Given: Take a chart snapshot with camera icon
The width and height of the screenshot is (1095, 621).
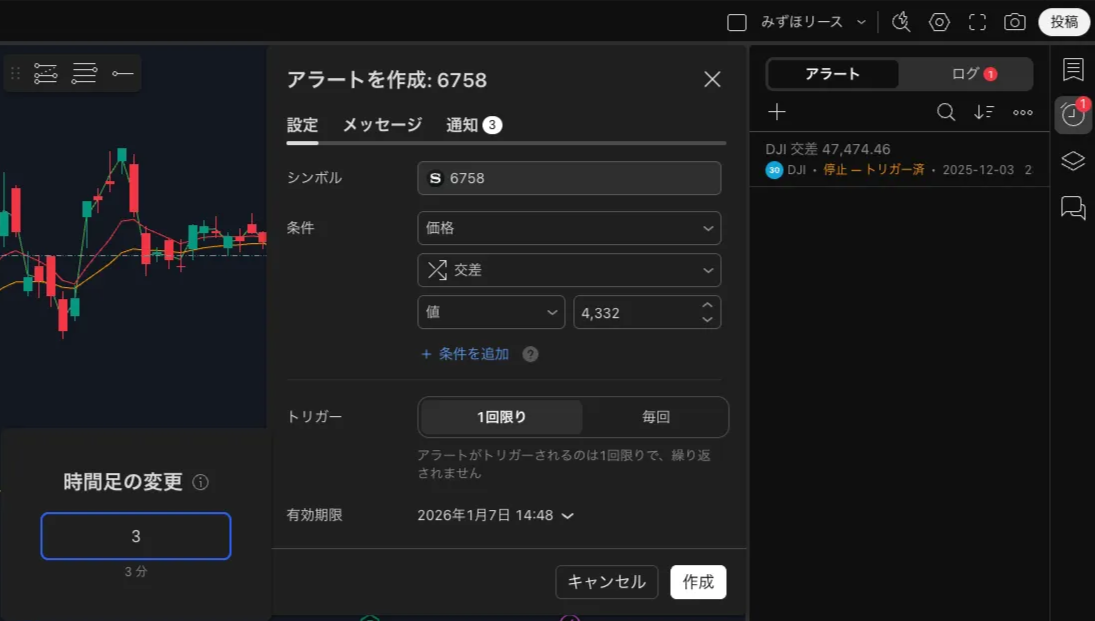Looking at the screenshot, I should point(1014,22).
